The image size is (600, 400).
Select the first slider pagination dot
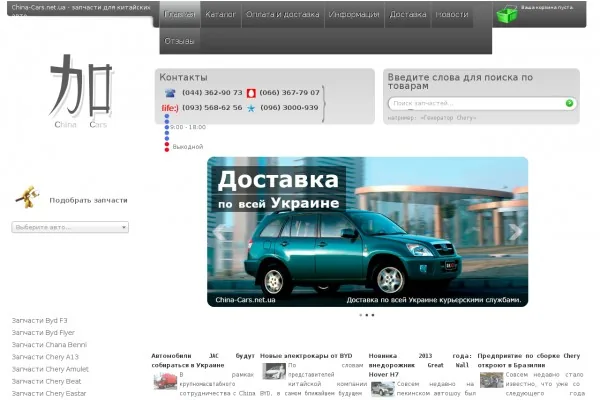point(360,315)
